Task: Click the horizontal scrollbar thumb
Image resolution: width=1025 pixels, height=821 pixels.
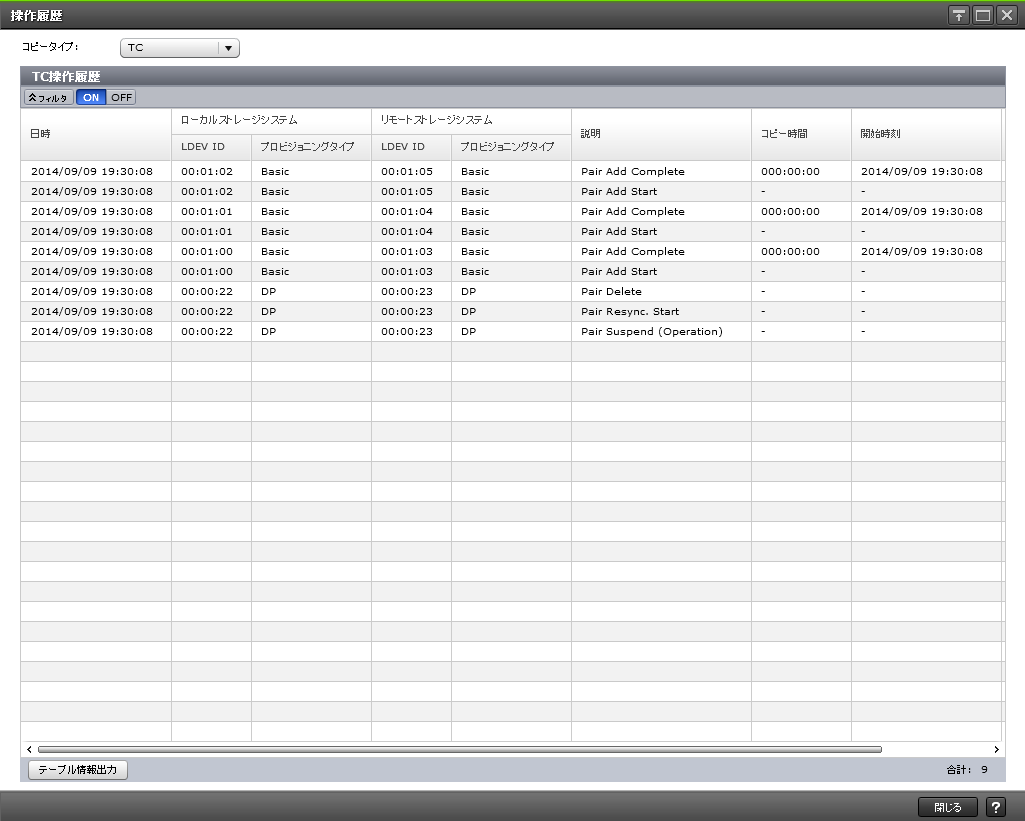Action: coord(460,749)
